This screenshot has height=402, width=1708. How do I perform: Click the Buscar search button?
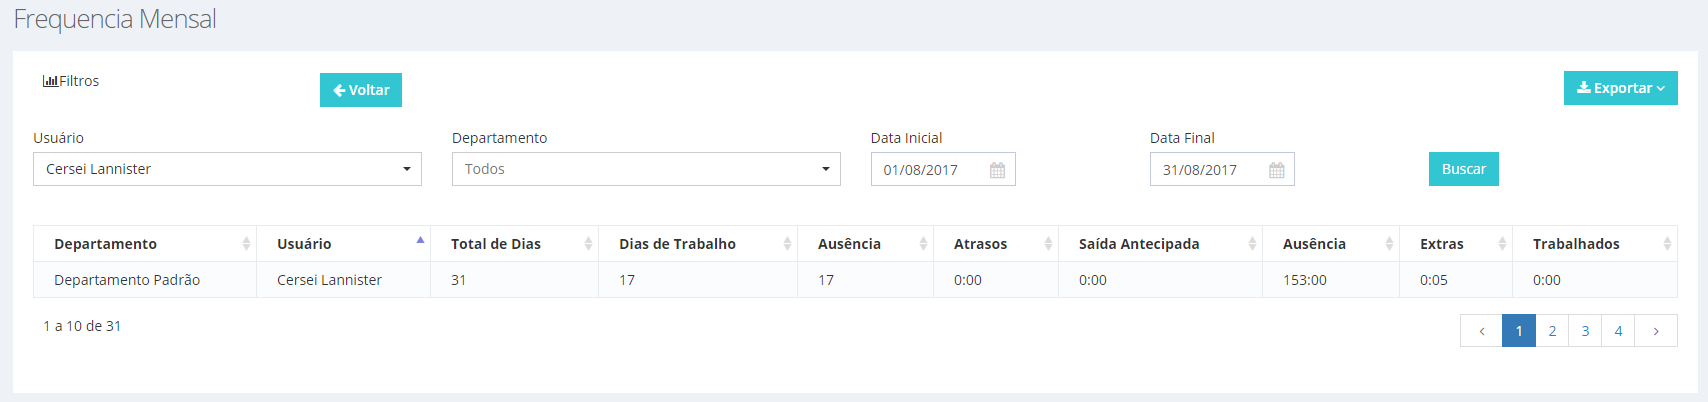click(x=1464, y=169)
